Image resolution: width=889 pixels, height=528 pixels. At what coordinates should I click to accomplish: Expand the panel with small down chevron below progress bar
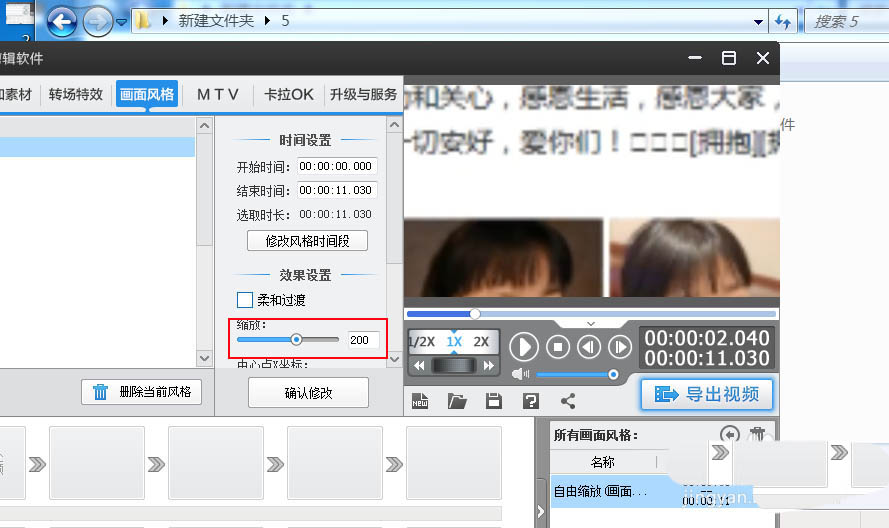591,323
